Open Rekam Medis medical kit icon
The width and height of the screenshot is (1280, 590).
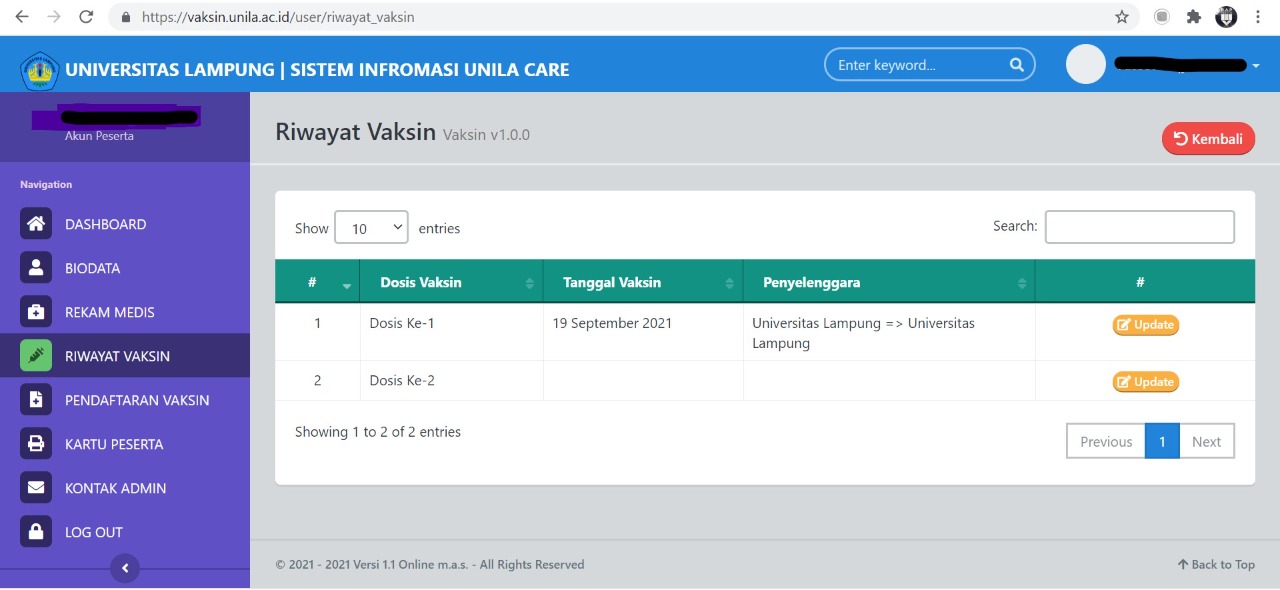36,312
